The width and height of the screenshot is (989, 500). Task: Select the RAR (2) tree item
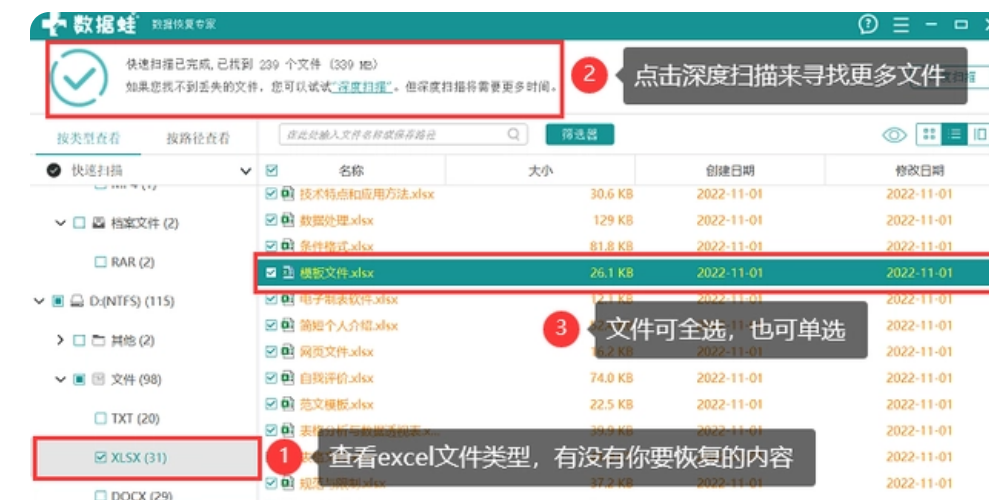click(x=132, y=262)
